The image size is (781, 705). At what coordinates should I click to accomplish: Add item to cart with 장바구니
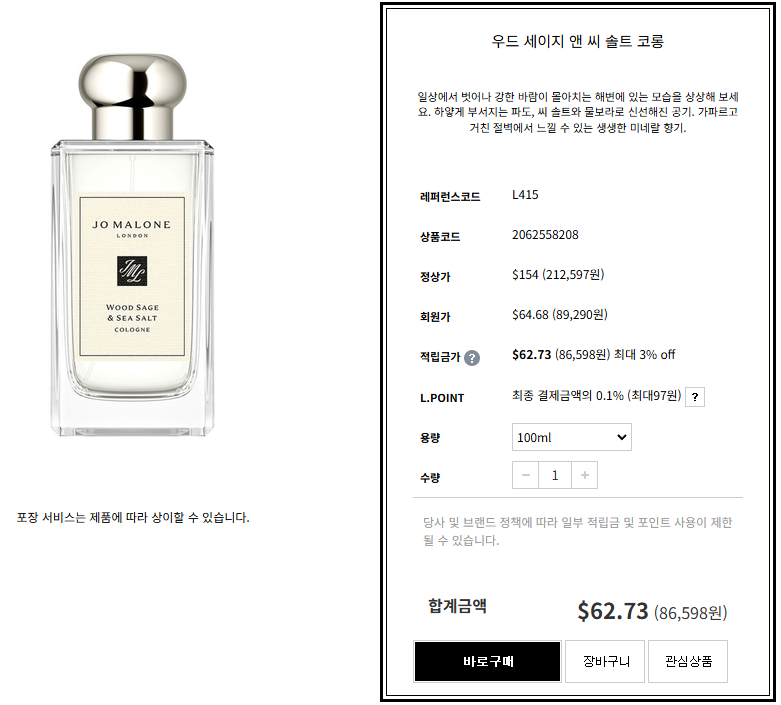coord(606,661)
